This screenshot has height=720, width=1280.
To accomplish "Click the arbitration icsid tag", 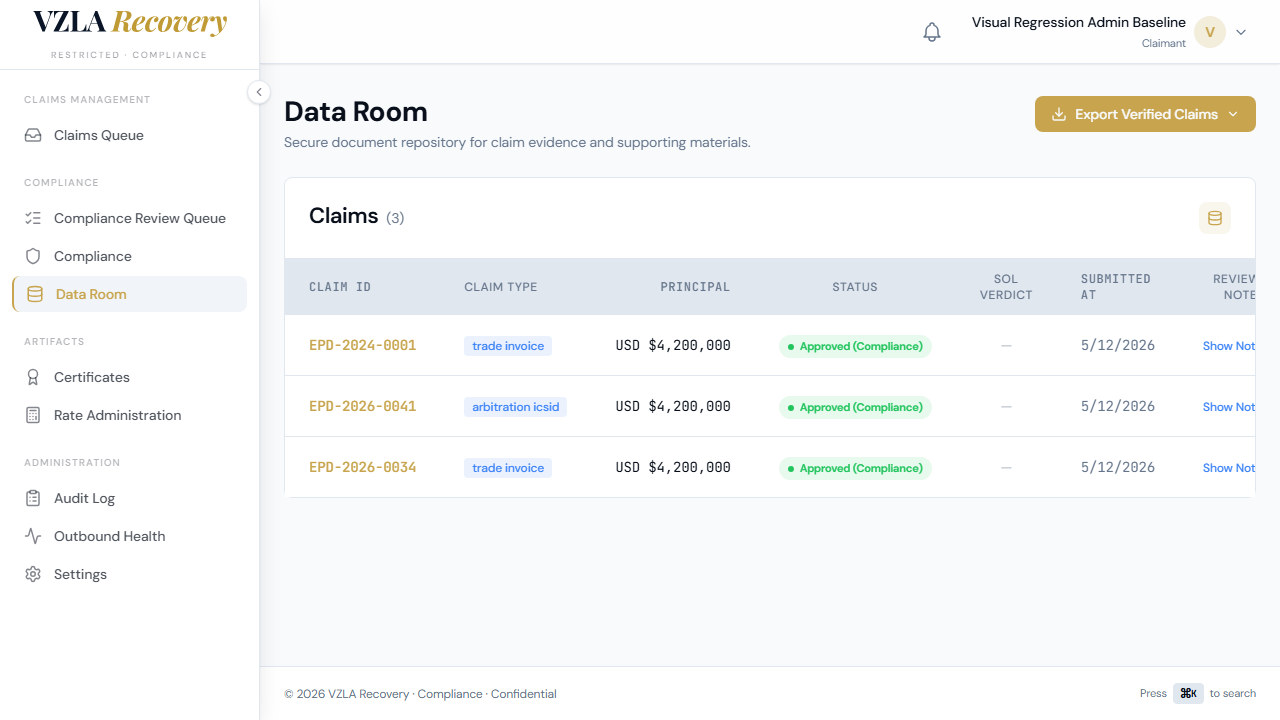I will 515,407.
